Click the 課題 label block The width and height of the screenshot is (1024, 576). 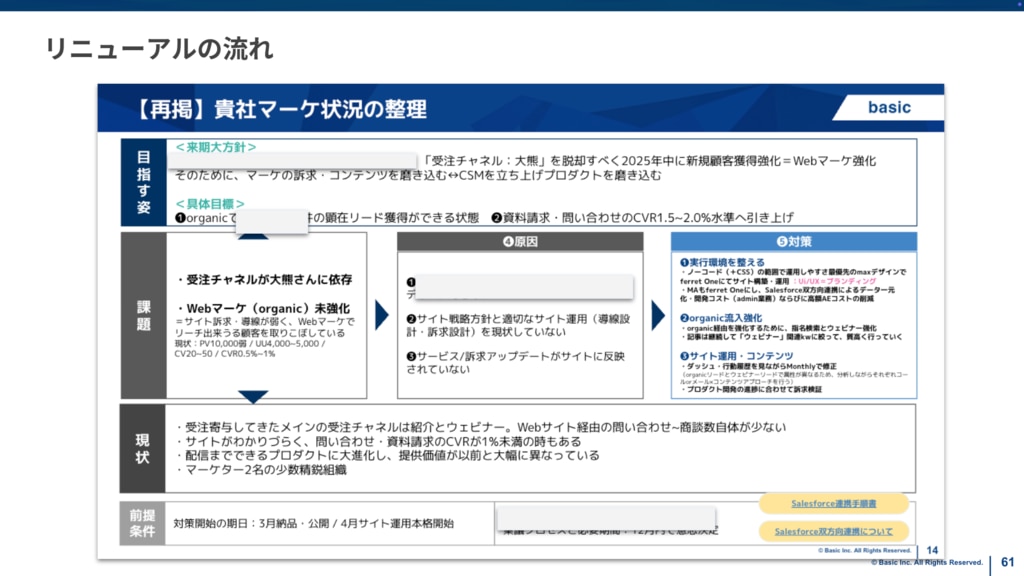(144, 315)
